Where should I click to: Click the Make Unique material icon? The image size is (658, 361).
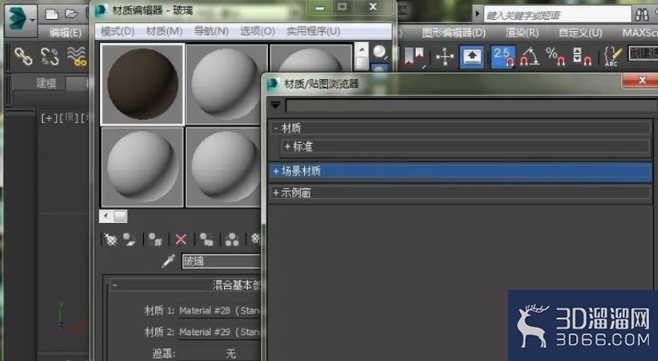(x=232, y=240)
